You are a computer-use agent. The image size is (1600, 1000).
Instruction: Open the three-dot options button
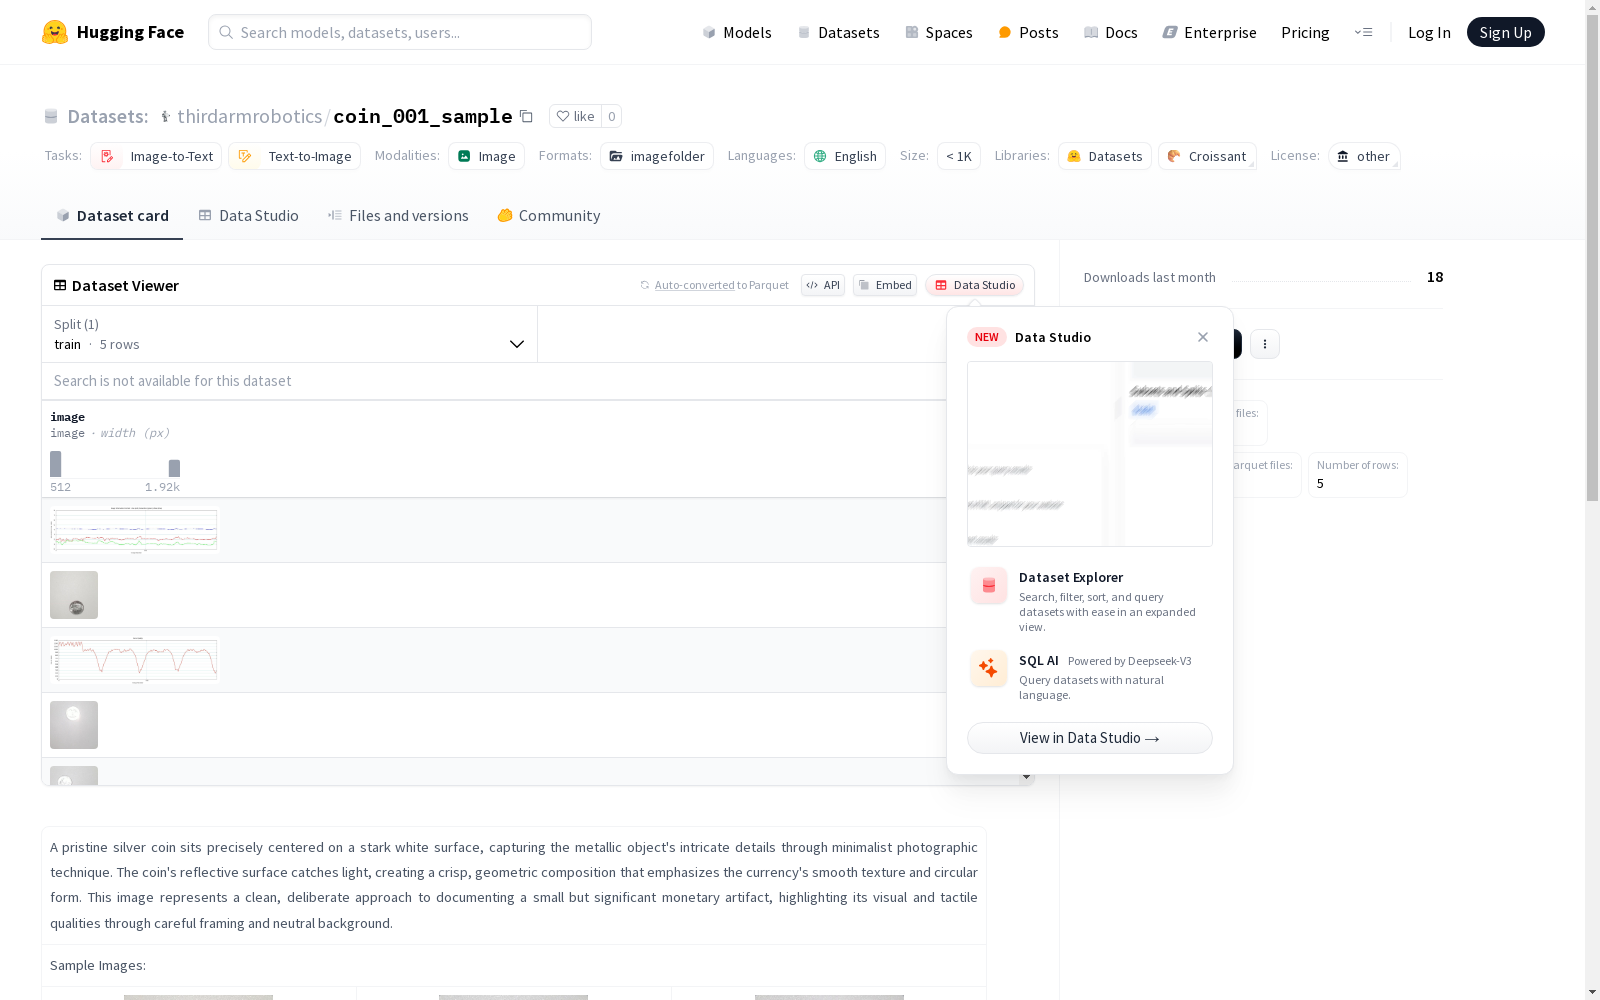1265,344
